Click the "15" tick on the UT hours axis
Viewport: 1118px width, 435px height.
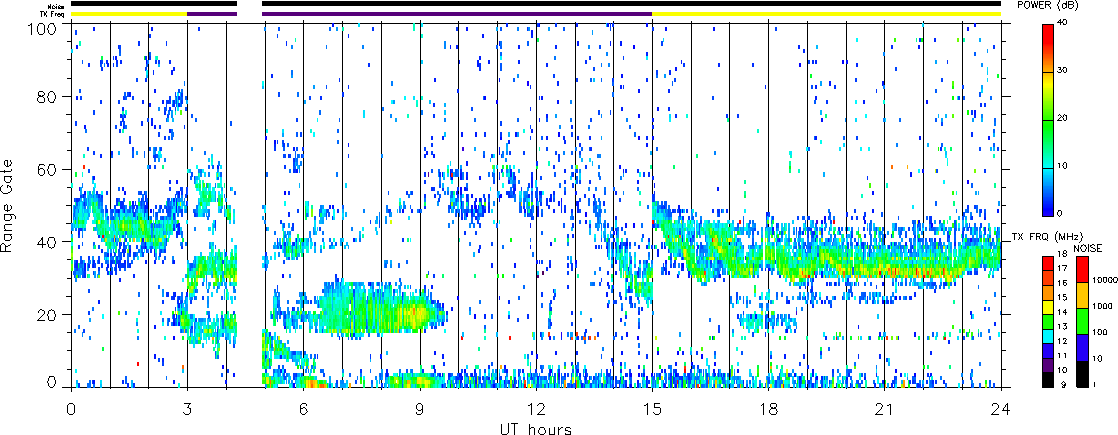pos(652,408)
